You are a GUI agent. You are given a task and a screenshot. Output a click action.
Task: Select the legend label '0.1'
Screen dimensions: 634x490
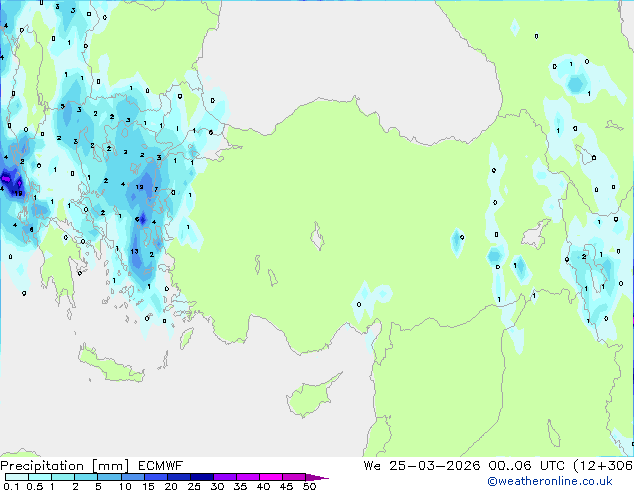pos(11,486)
